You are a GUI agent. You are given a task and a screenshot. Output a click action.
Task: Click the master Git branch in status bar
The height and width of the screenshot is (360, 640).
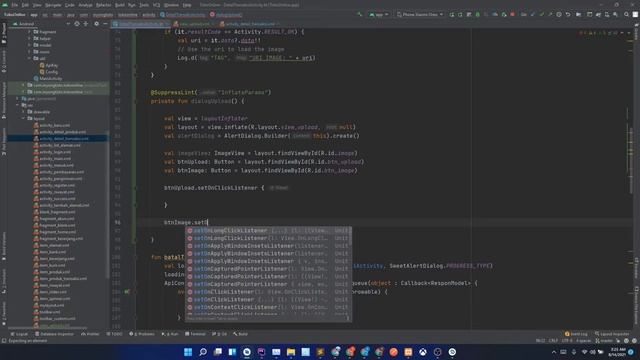click(x=604, y=340)
